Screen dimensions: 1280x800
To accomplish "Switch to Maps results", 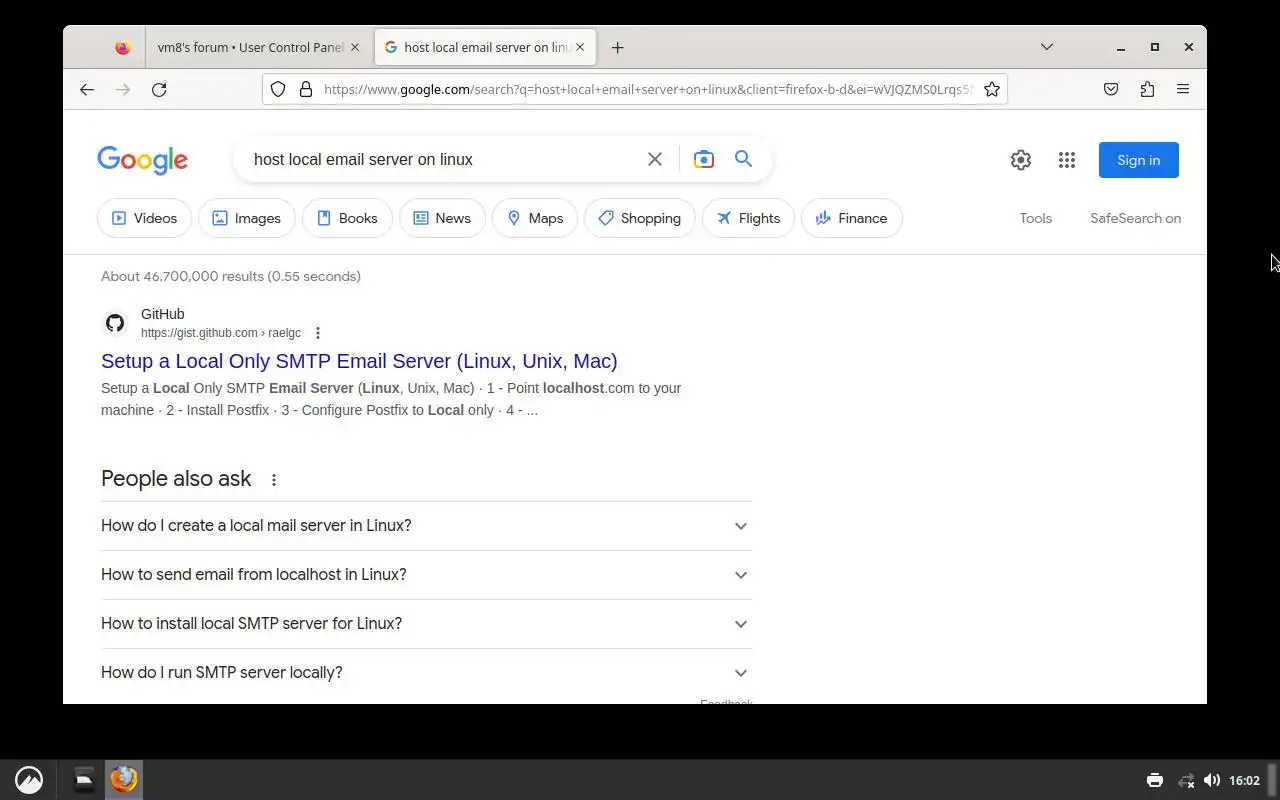I will [x=535, y=218].
